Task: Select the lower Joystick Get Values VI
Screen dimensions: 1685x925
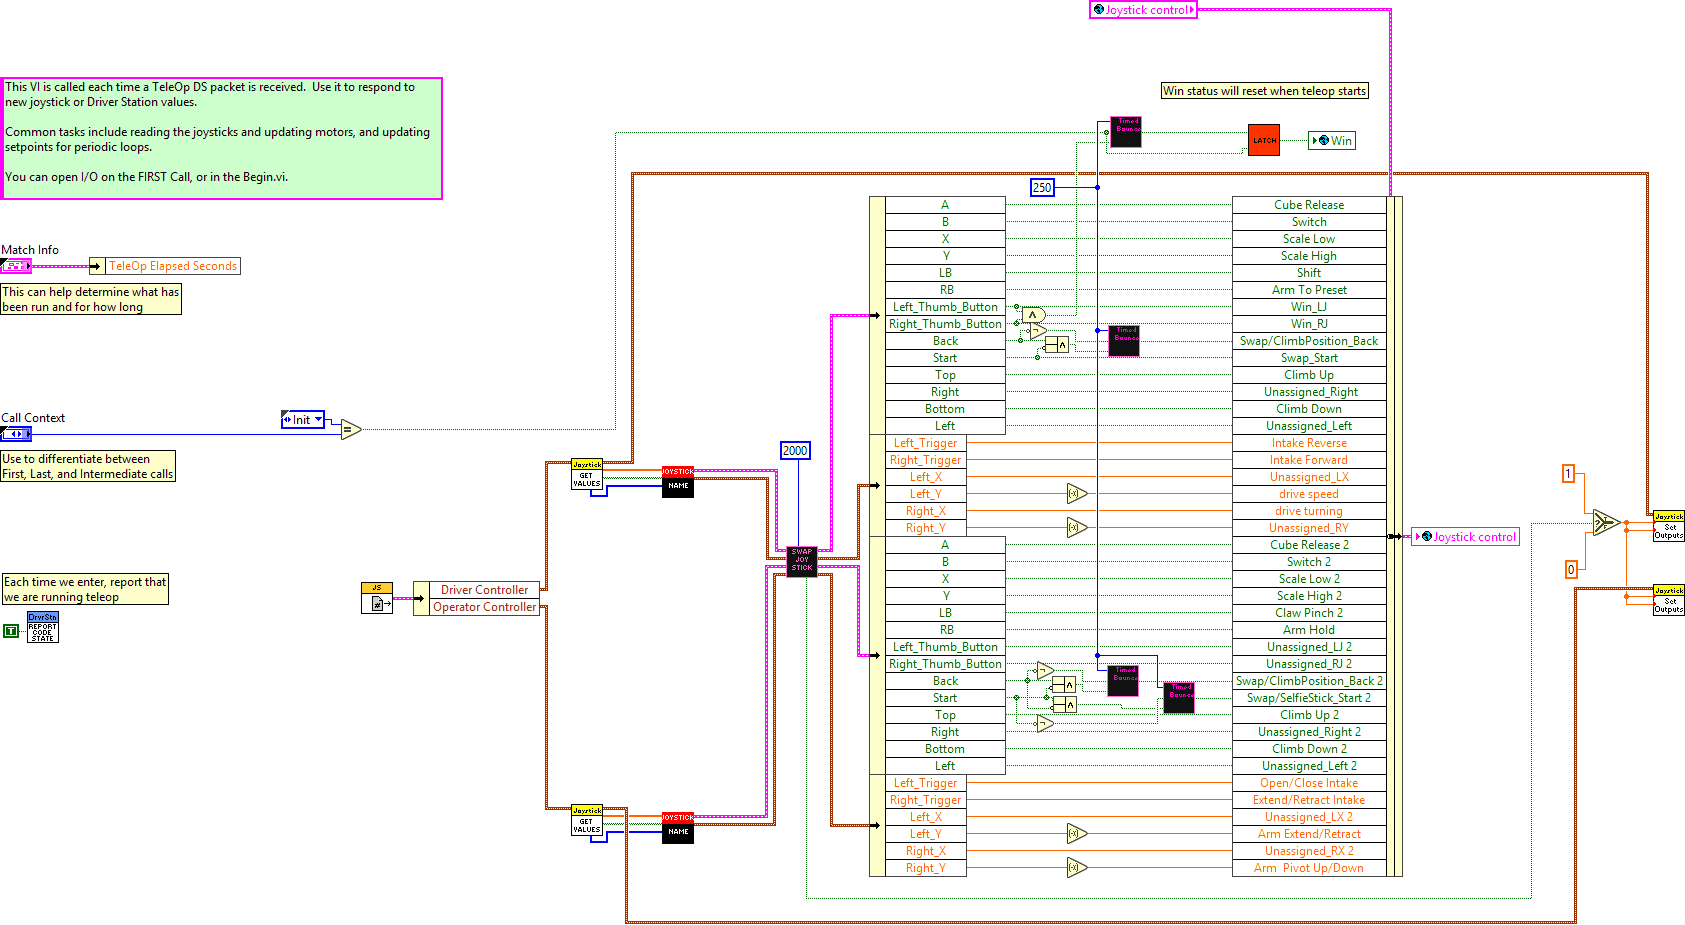Action: [x=587, y=821]
